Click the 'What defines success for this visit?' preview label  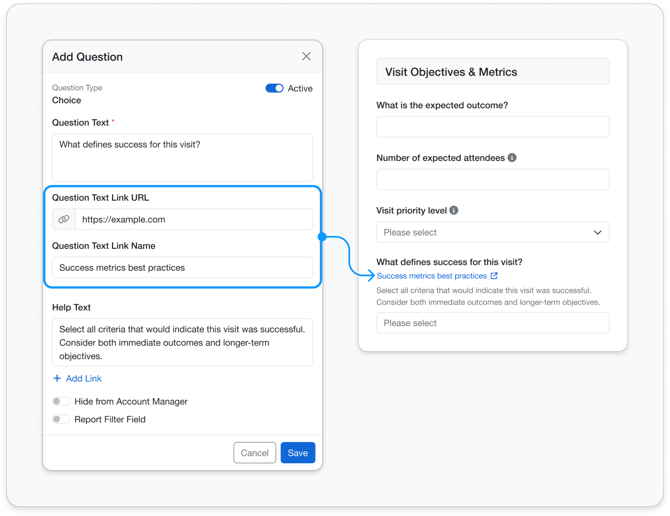click(449, 262)
